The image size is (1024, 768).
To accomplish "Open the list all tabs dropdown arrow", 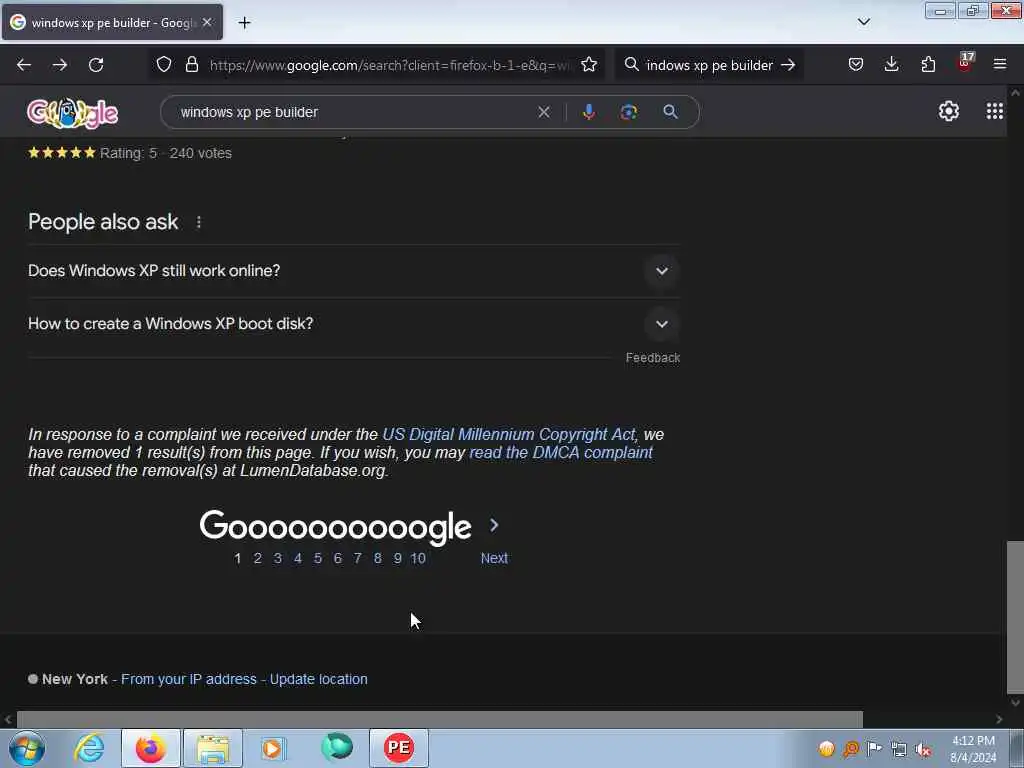I will (x=863, y=22).
